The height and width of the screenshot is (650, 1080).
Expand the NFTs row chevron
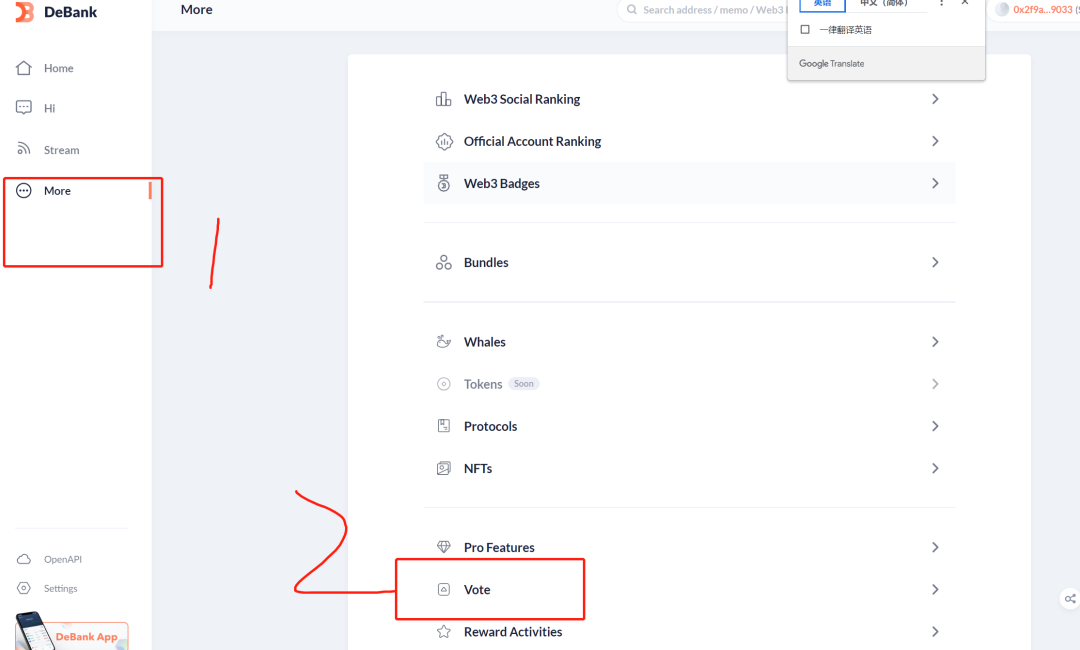pyautogui.click(x=935, y=468)
